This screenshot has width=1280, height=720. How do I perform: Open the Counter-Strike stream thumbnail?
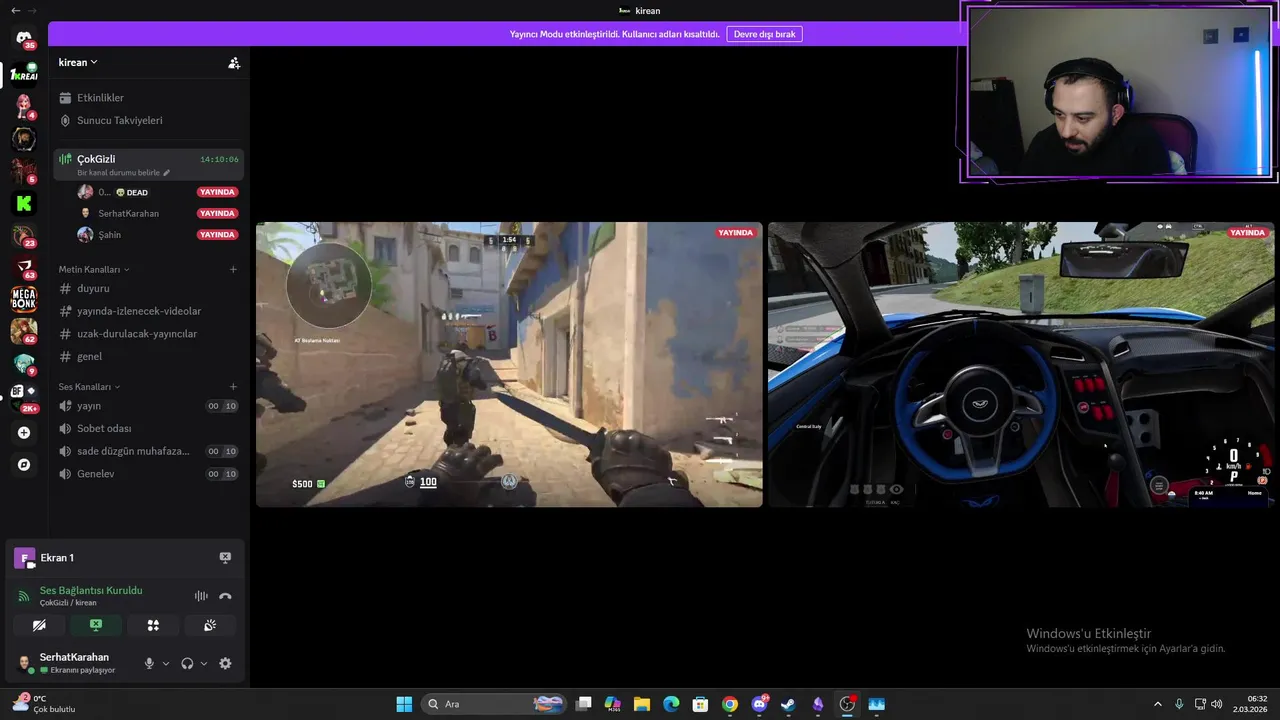(509, 364)
